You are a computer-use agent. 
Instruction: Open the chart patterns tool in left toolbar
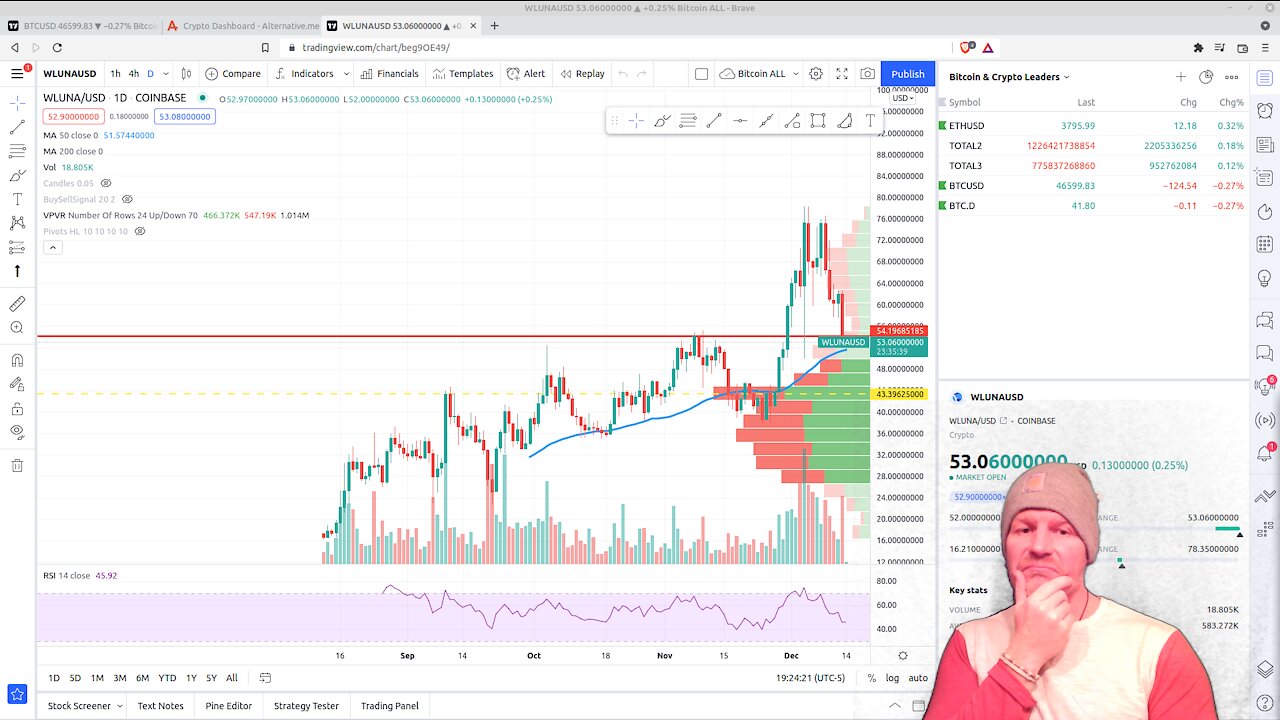click(17, 223)
